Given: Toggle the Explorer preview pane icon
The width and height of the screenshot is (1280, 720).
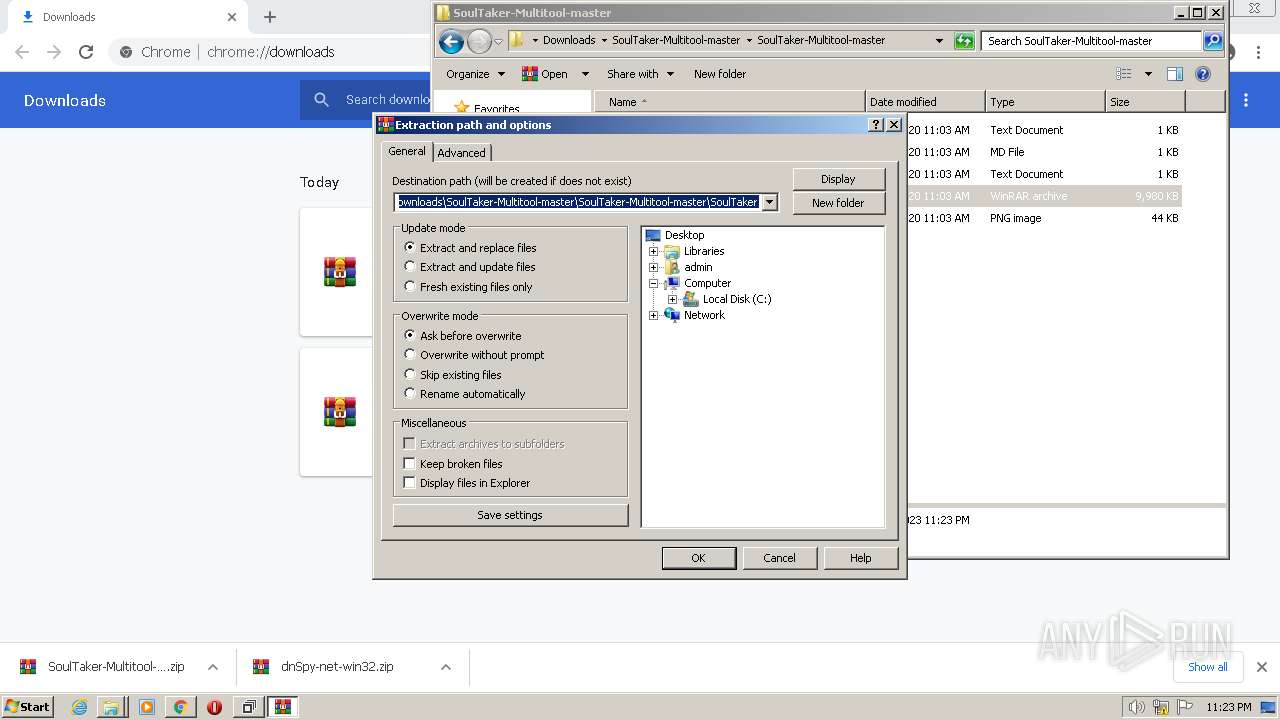Looking at the screenshot, I should pos(1175,74).
